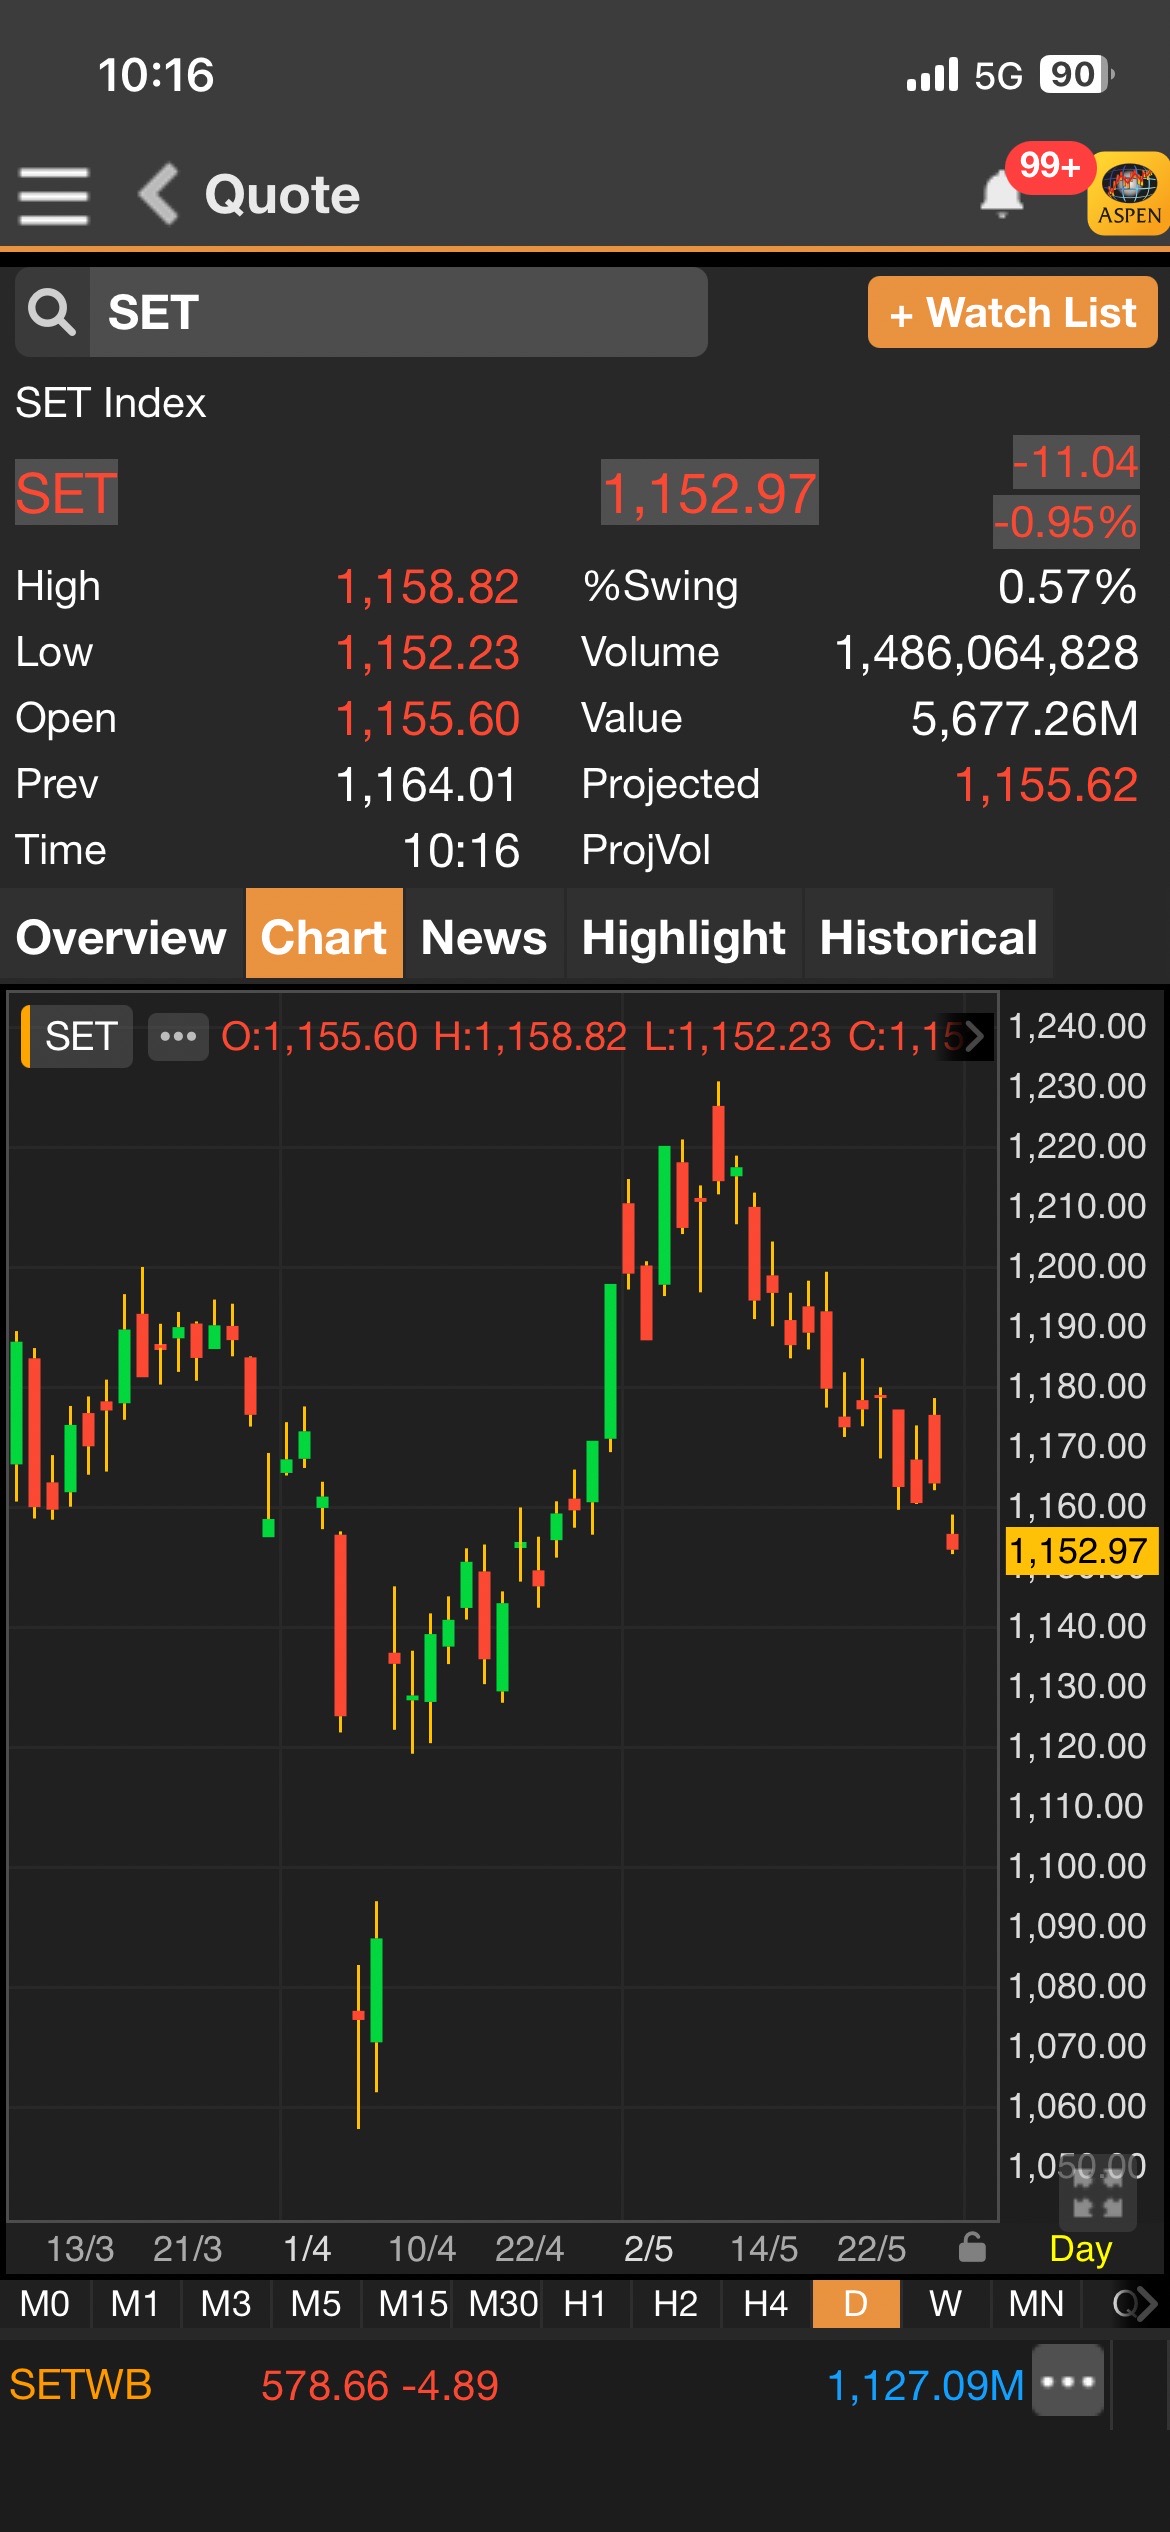Open the notifications bell
Screen dimensions: 1170x2532
point(1001,193)
